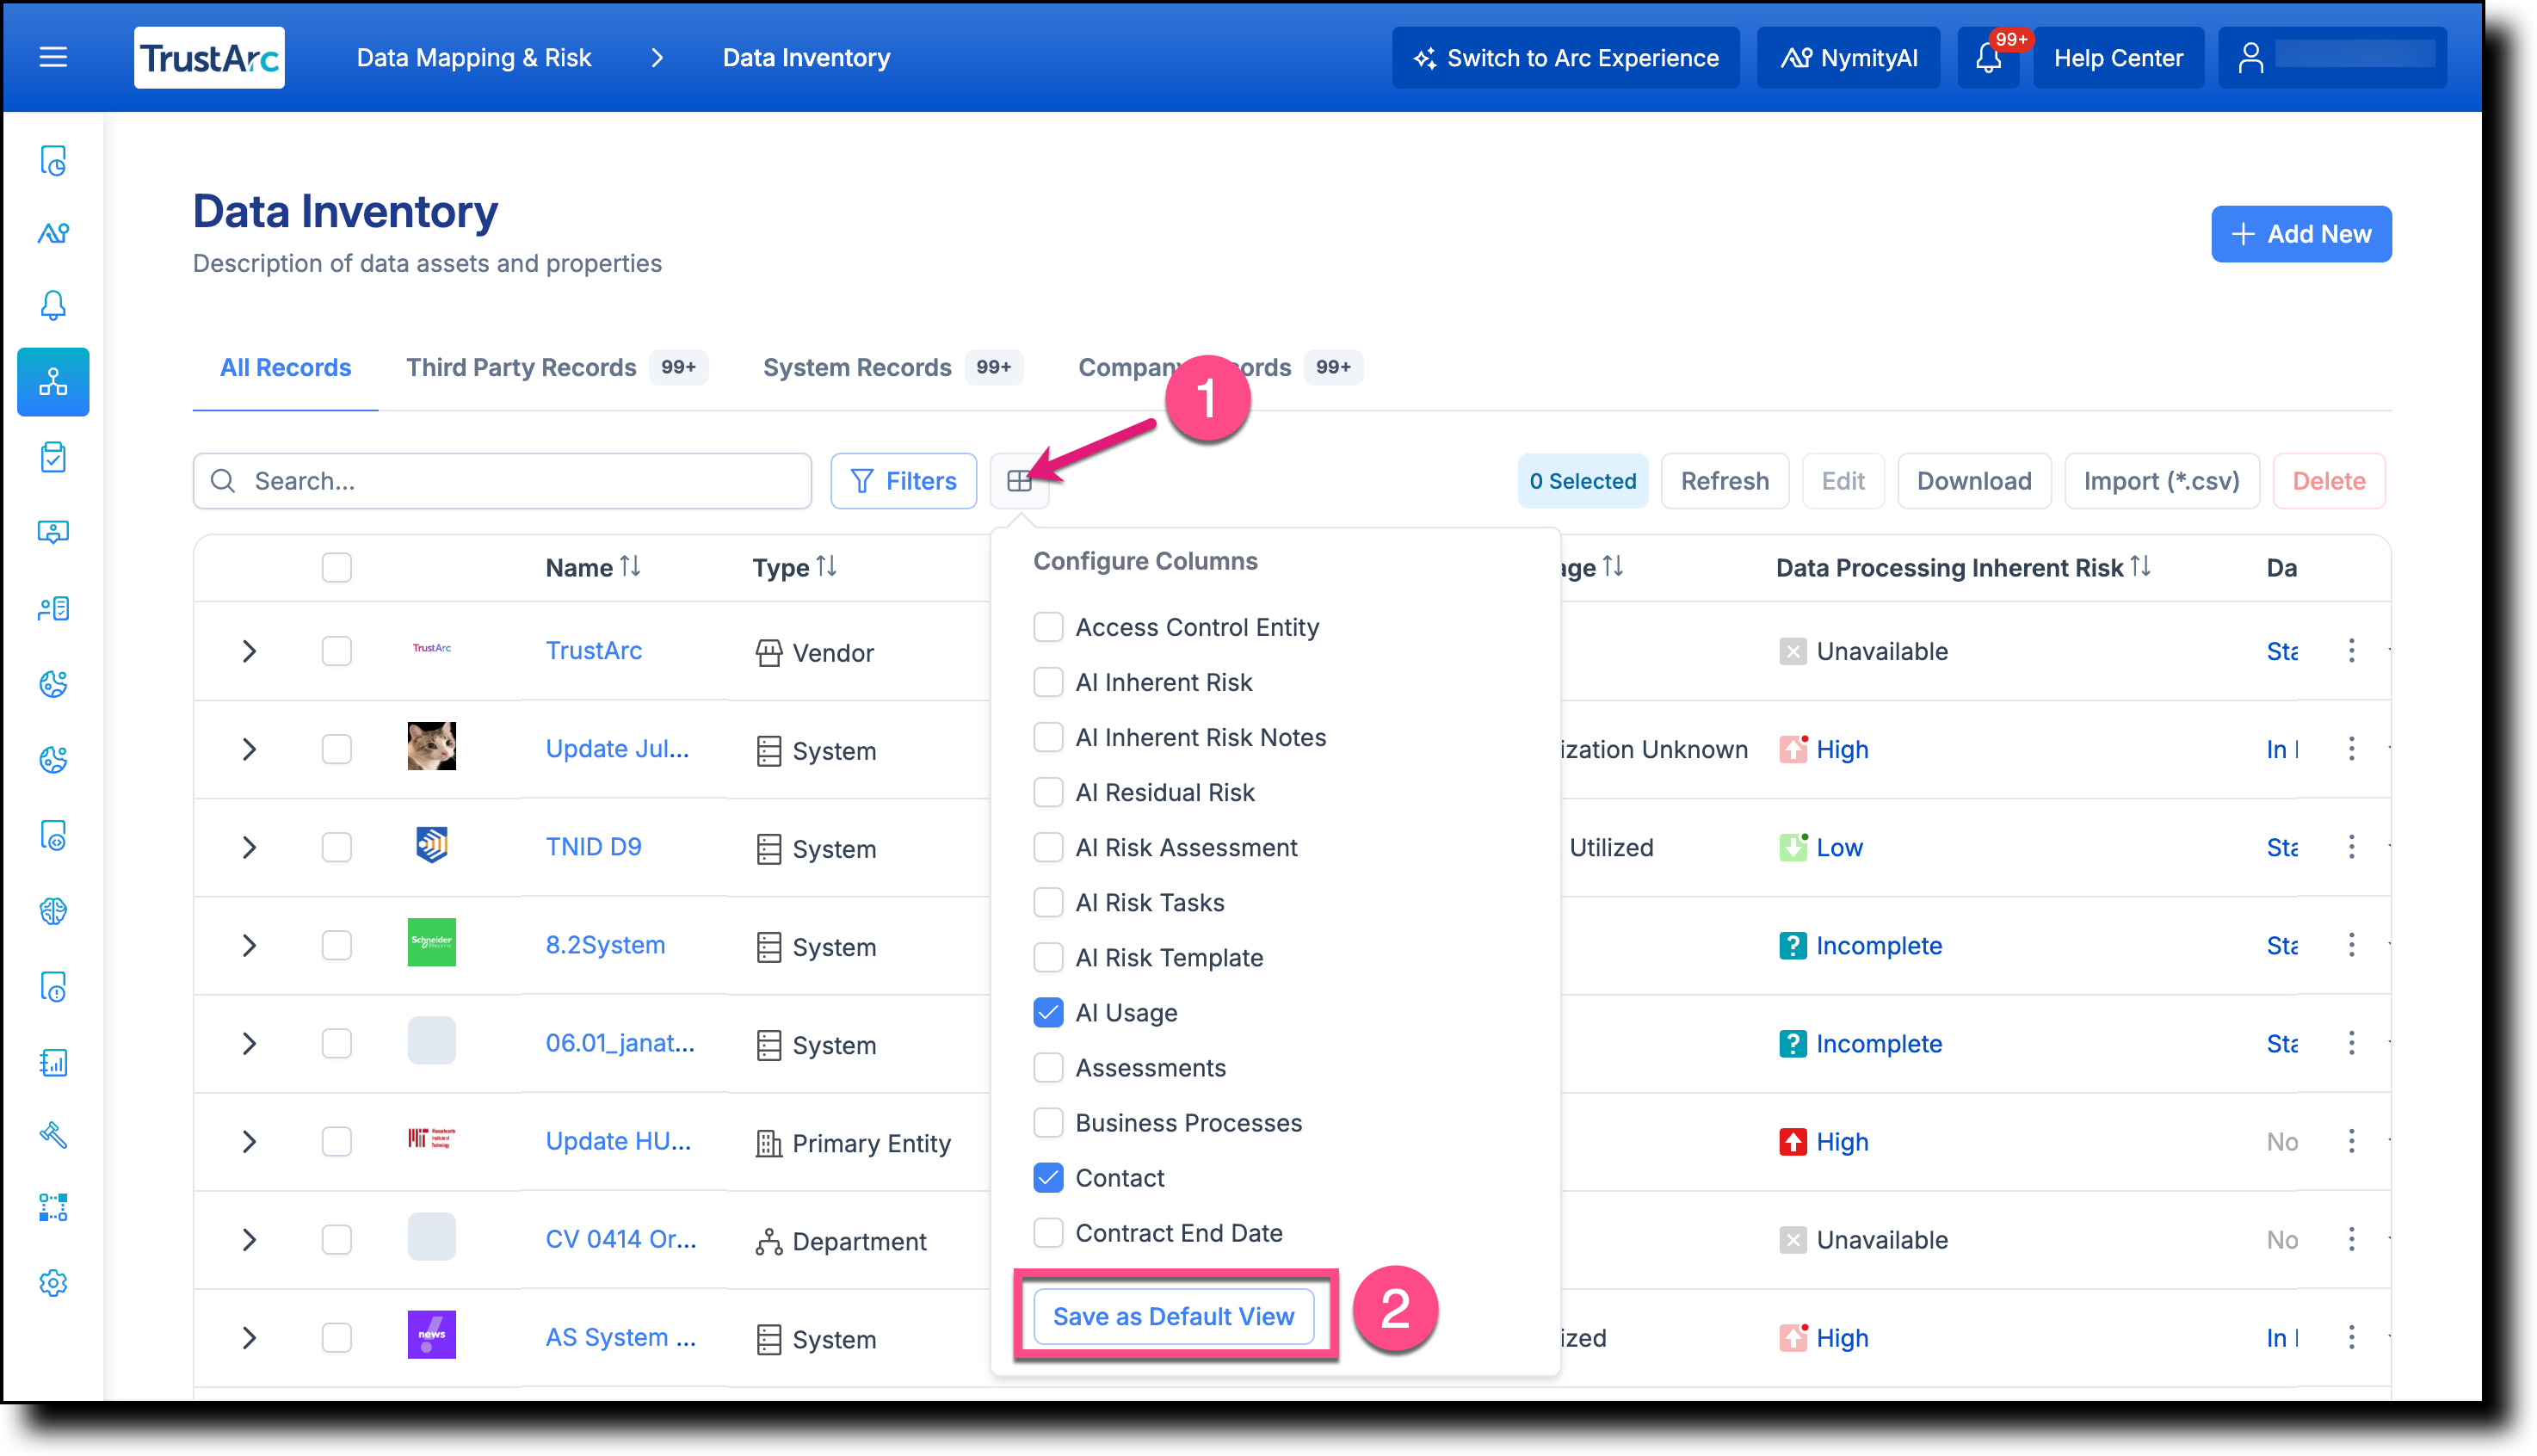Expand the TNID D9 row
Viewport: 2537px width, 1456px height.
click(249, 847)
